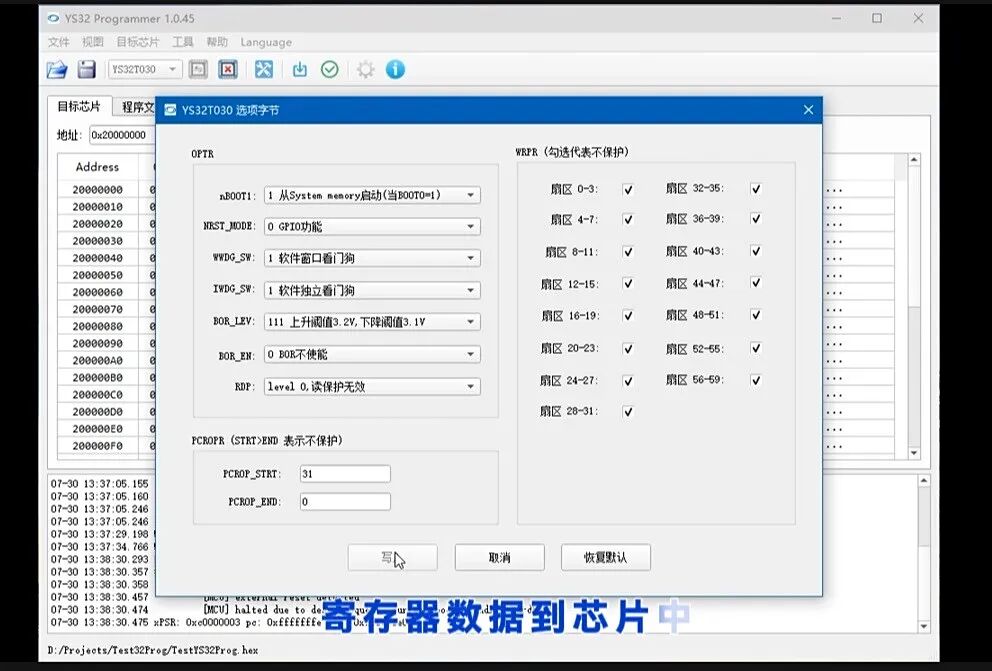Click log panel scrollbar down arrow

(x=924, y=627)
